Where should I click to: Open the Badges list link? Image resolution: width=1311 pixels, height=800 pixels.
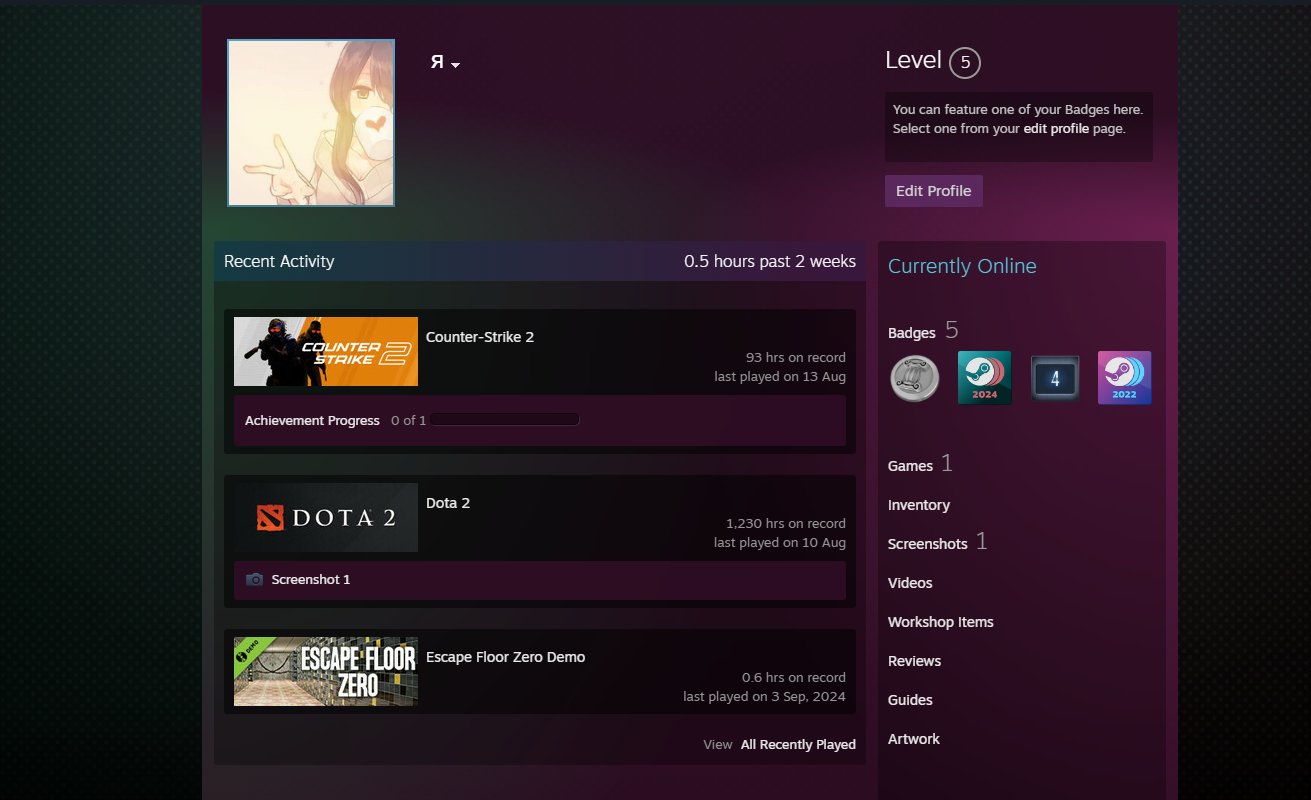pos(911,333)
